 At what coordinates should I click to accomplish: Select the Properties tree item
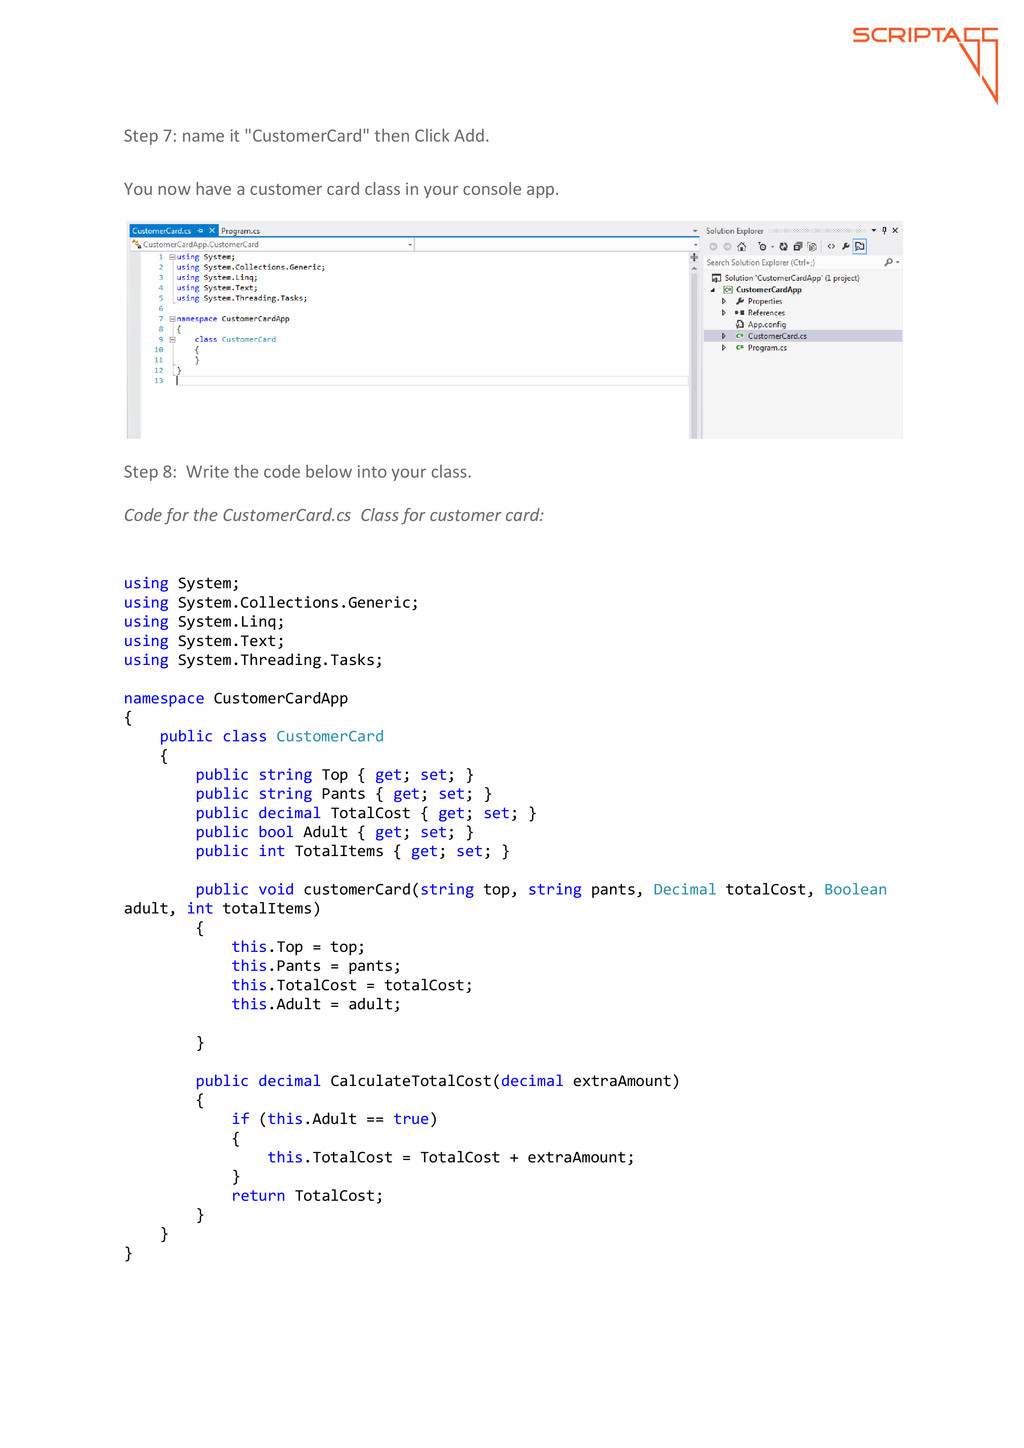[x=765, y=301]
